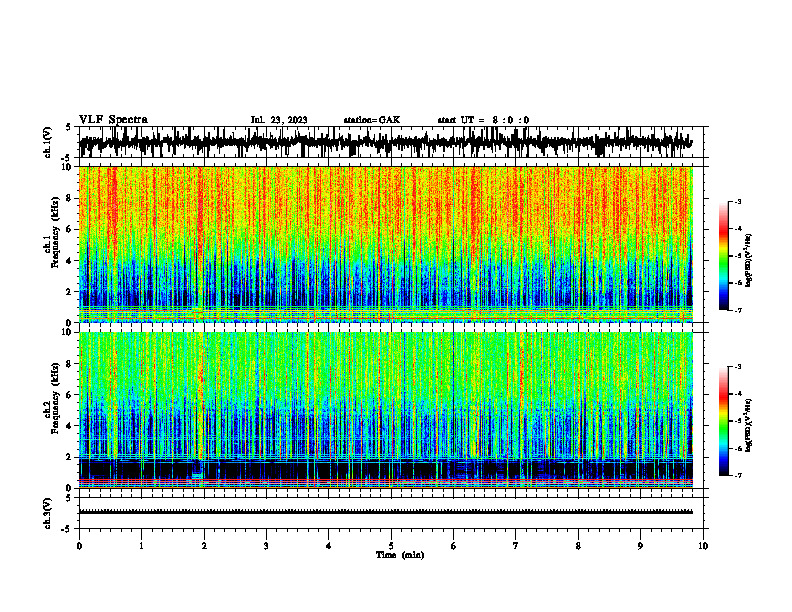Click time axis tick label "8"
Viewport: 792px width, 612px height.
(x=578, y=545)
